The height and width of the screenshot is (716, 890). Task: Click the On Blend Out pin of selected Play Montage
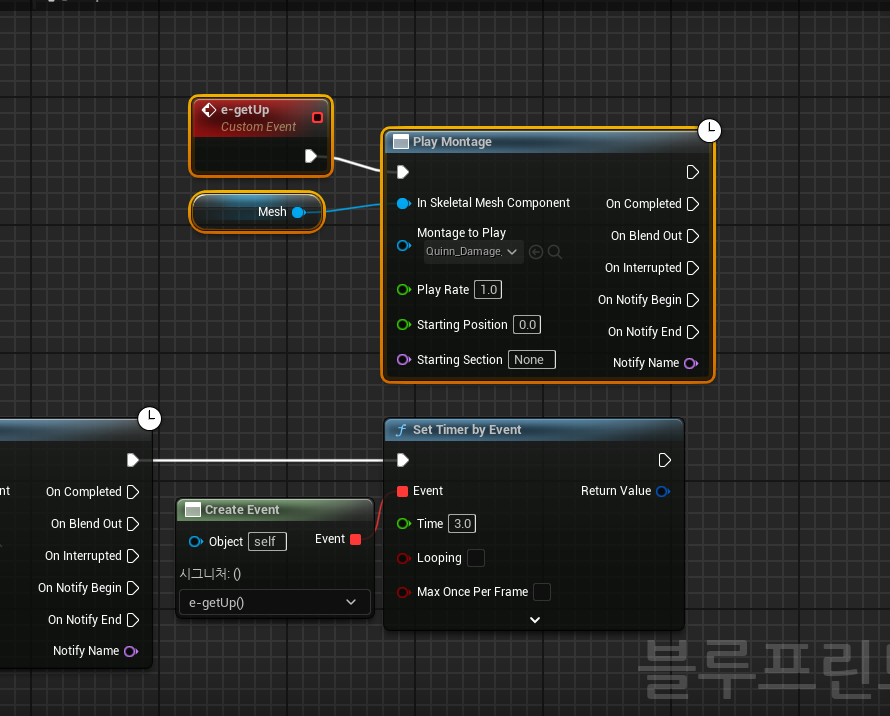(692, 236)
